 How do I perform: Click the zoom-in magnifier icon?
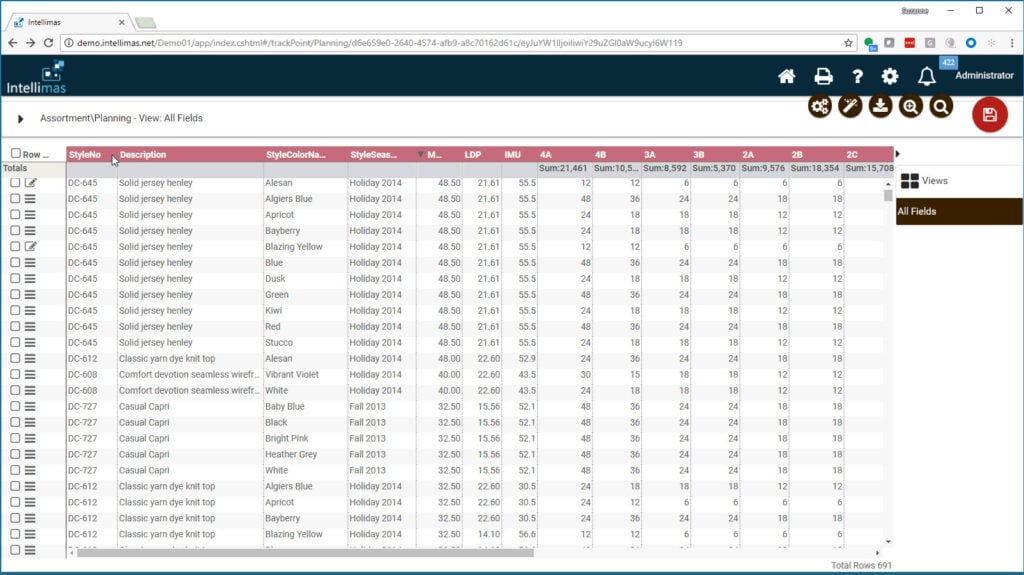pyautogui.click(x=910, y=107)
